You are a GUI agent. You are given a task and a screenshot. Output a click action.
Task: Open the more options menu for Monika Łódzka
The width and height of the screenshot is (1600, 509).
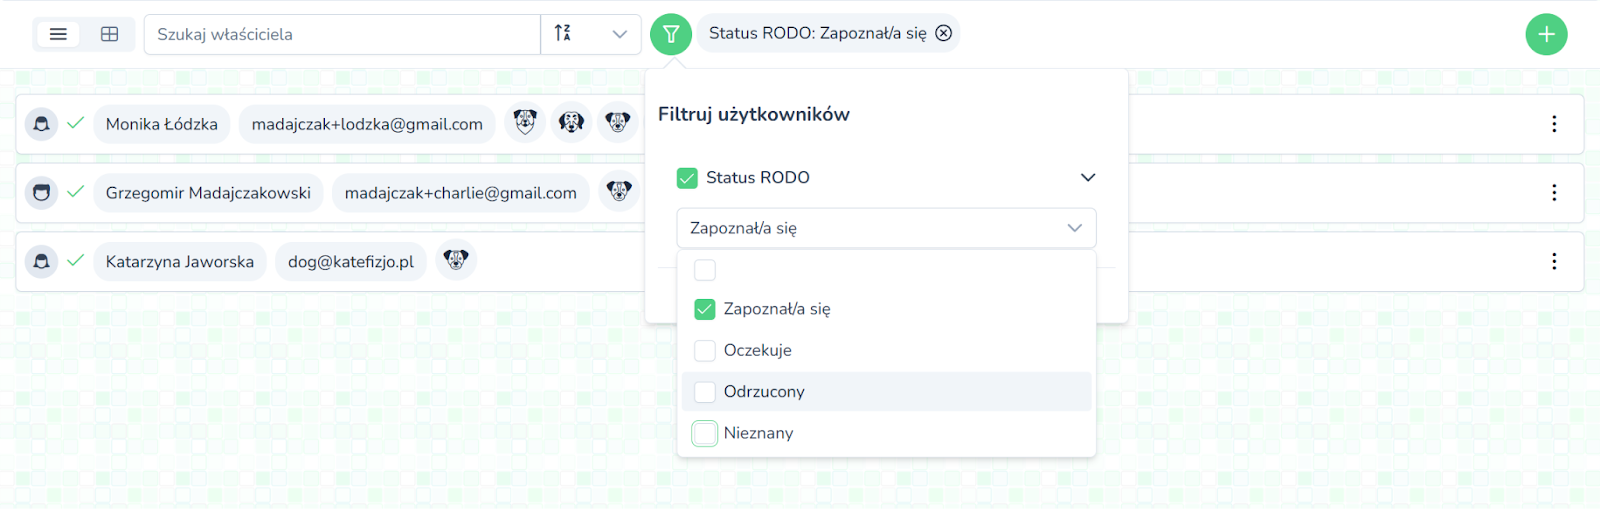1554,124
